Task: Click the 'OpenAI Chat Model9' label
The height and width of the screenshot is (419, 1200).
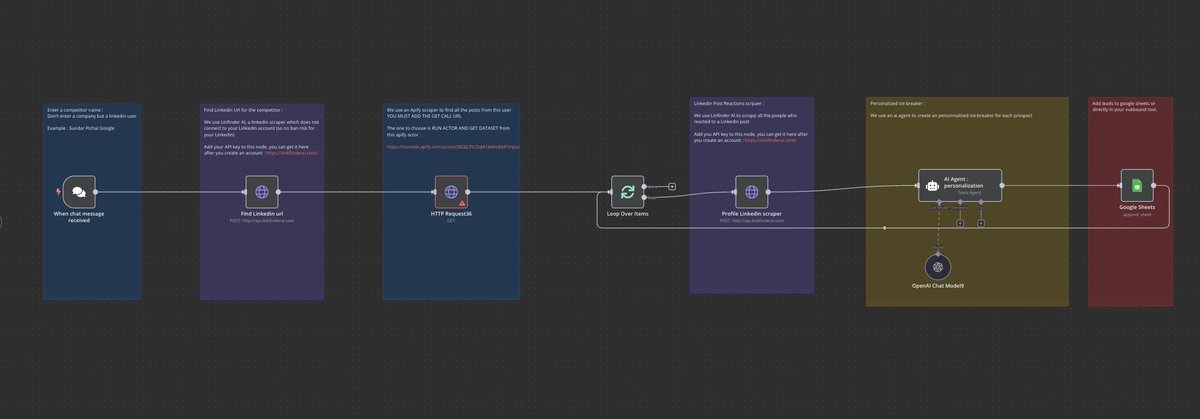Action: click(938, 286)
